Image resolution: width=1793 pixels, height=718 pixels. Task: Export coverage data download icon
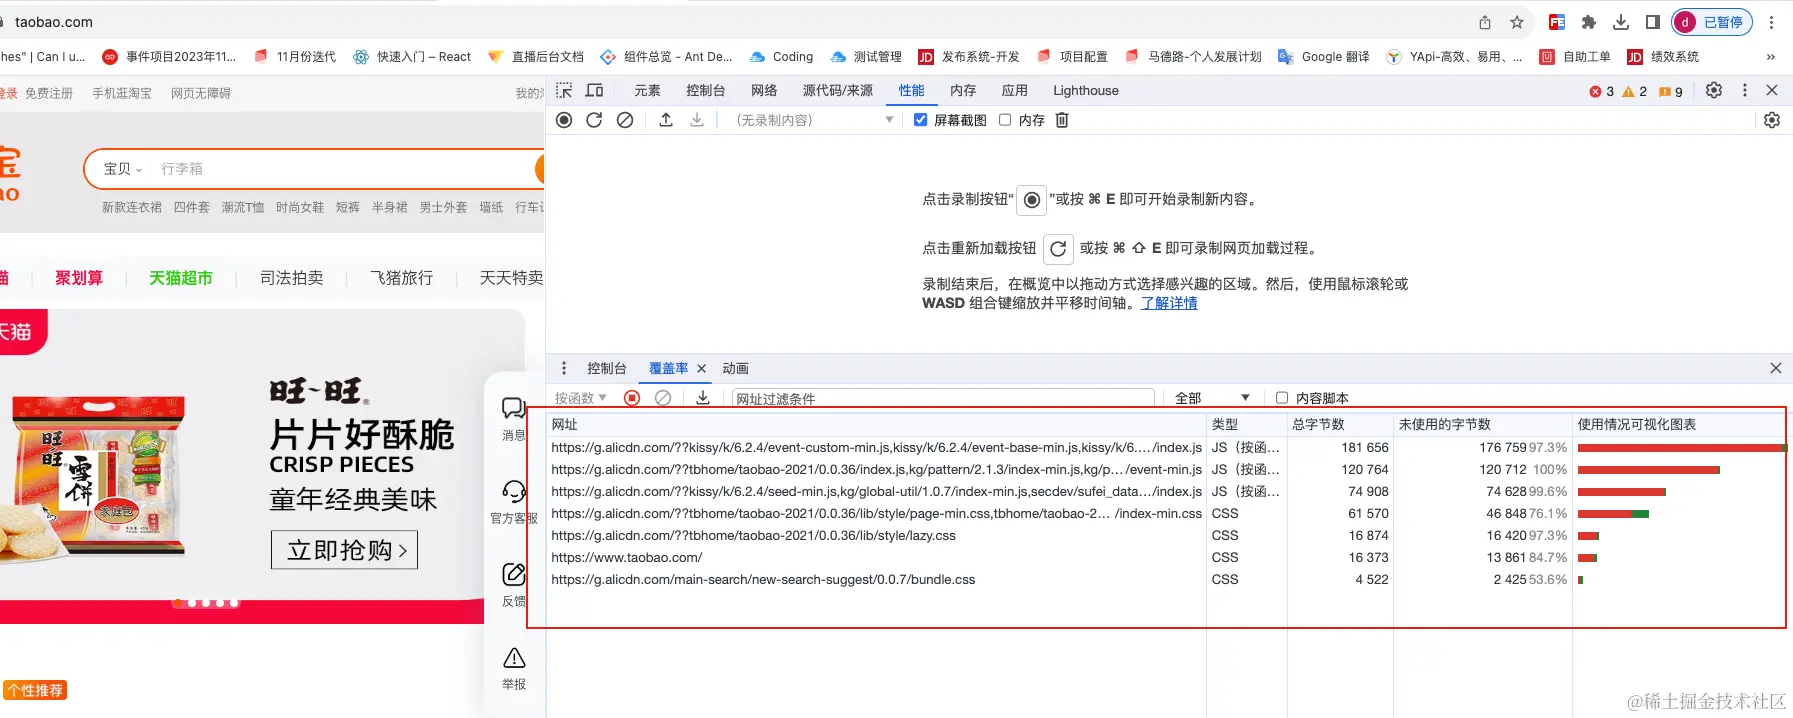tap(703, 398)
